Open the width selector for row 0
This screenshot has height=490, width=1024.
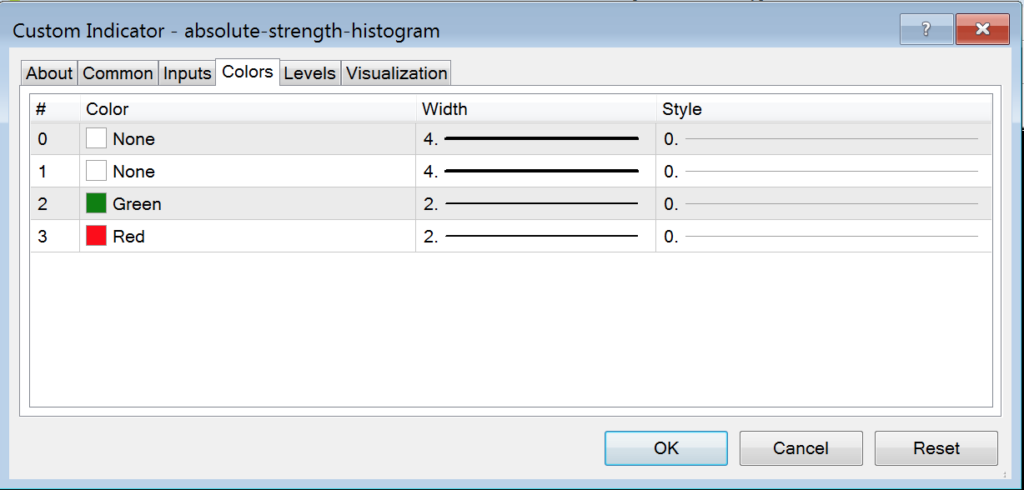[535, 139]
